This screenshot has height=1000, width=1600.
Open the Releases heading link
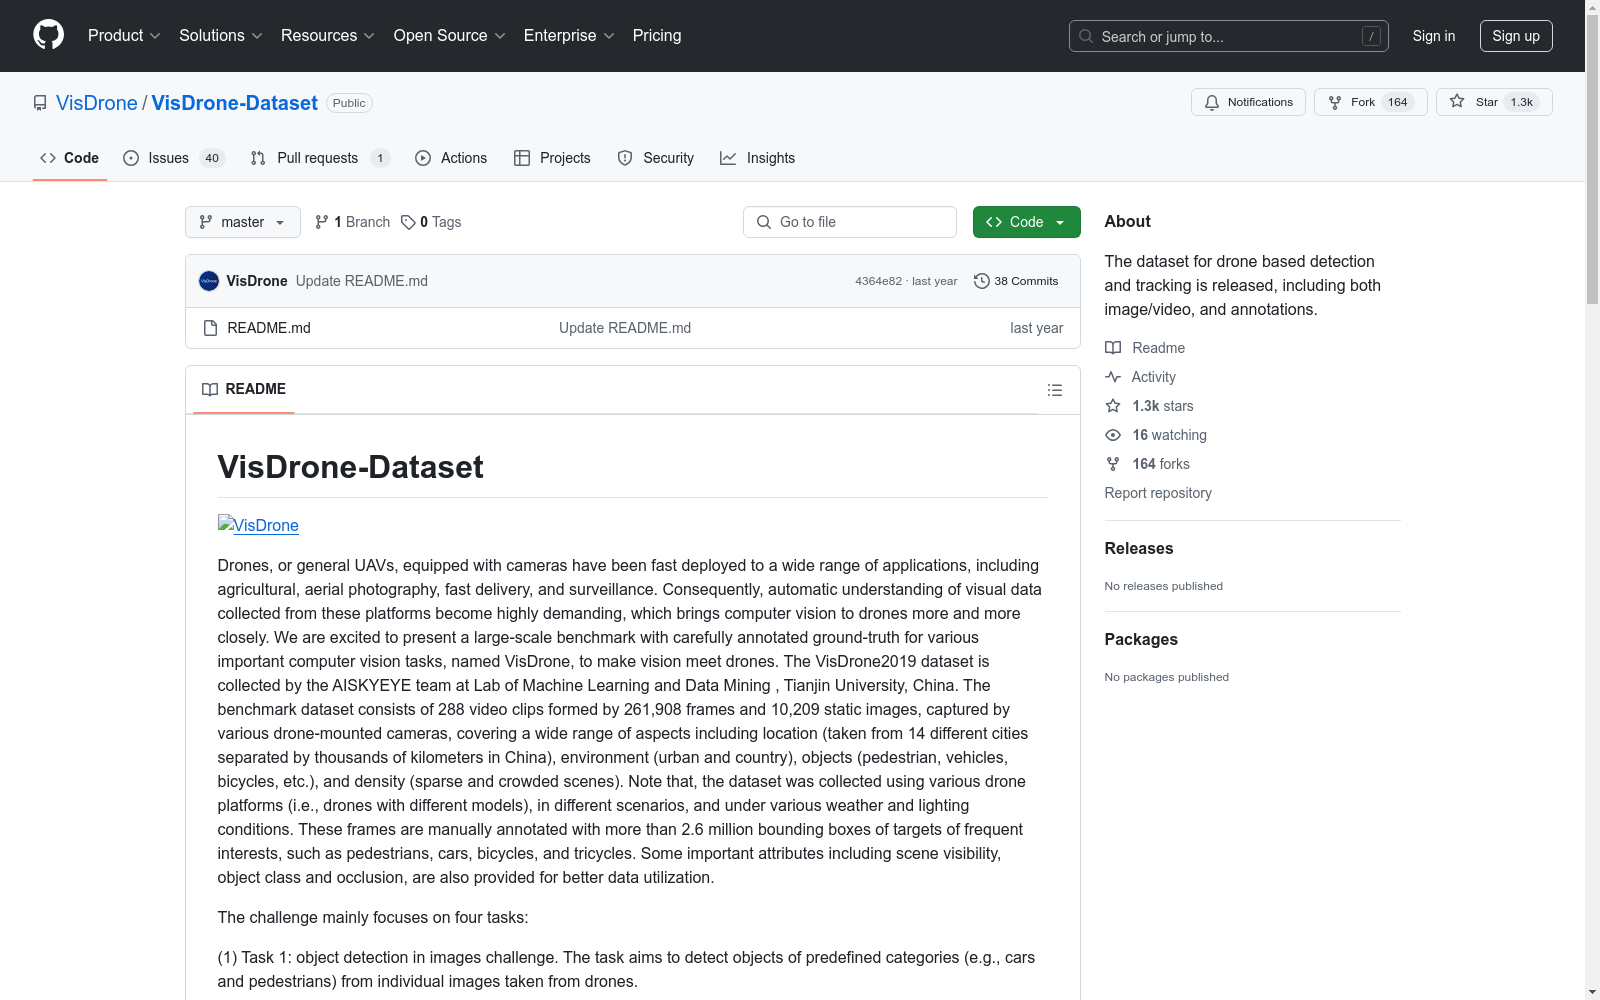click(1139, 548)
